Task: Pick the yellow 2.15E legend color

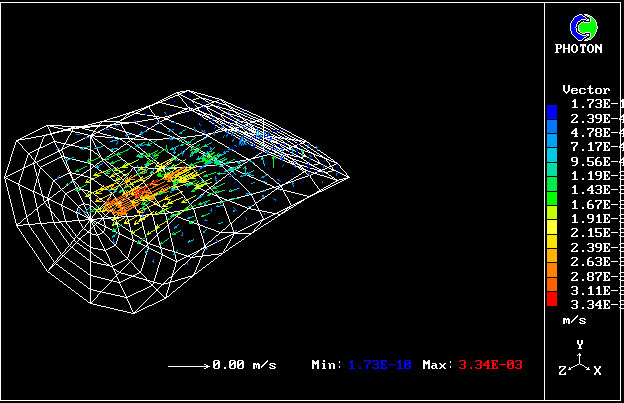Action: click(552, 233)
